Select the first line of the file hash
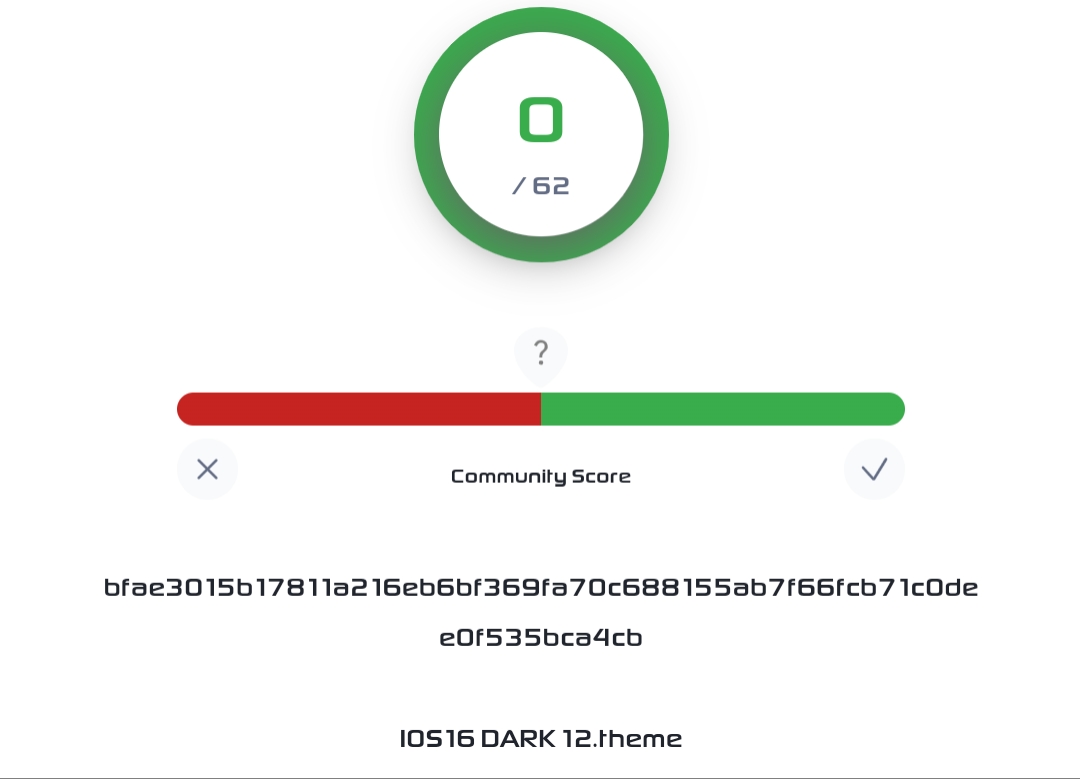The width and height of the screenshot is (1080, 779). point(540,588)
